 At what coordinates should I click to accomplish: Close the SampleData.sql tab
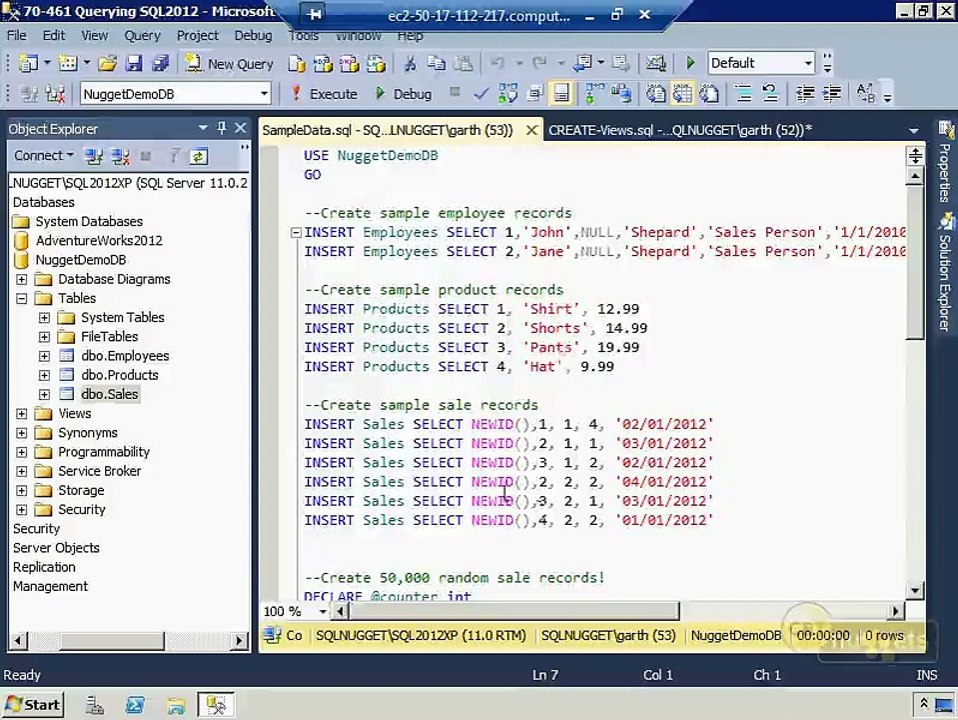pyautogui.click(x=532, y=130)
